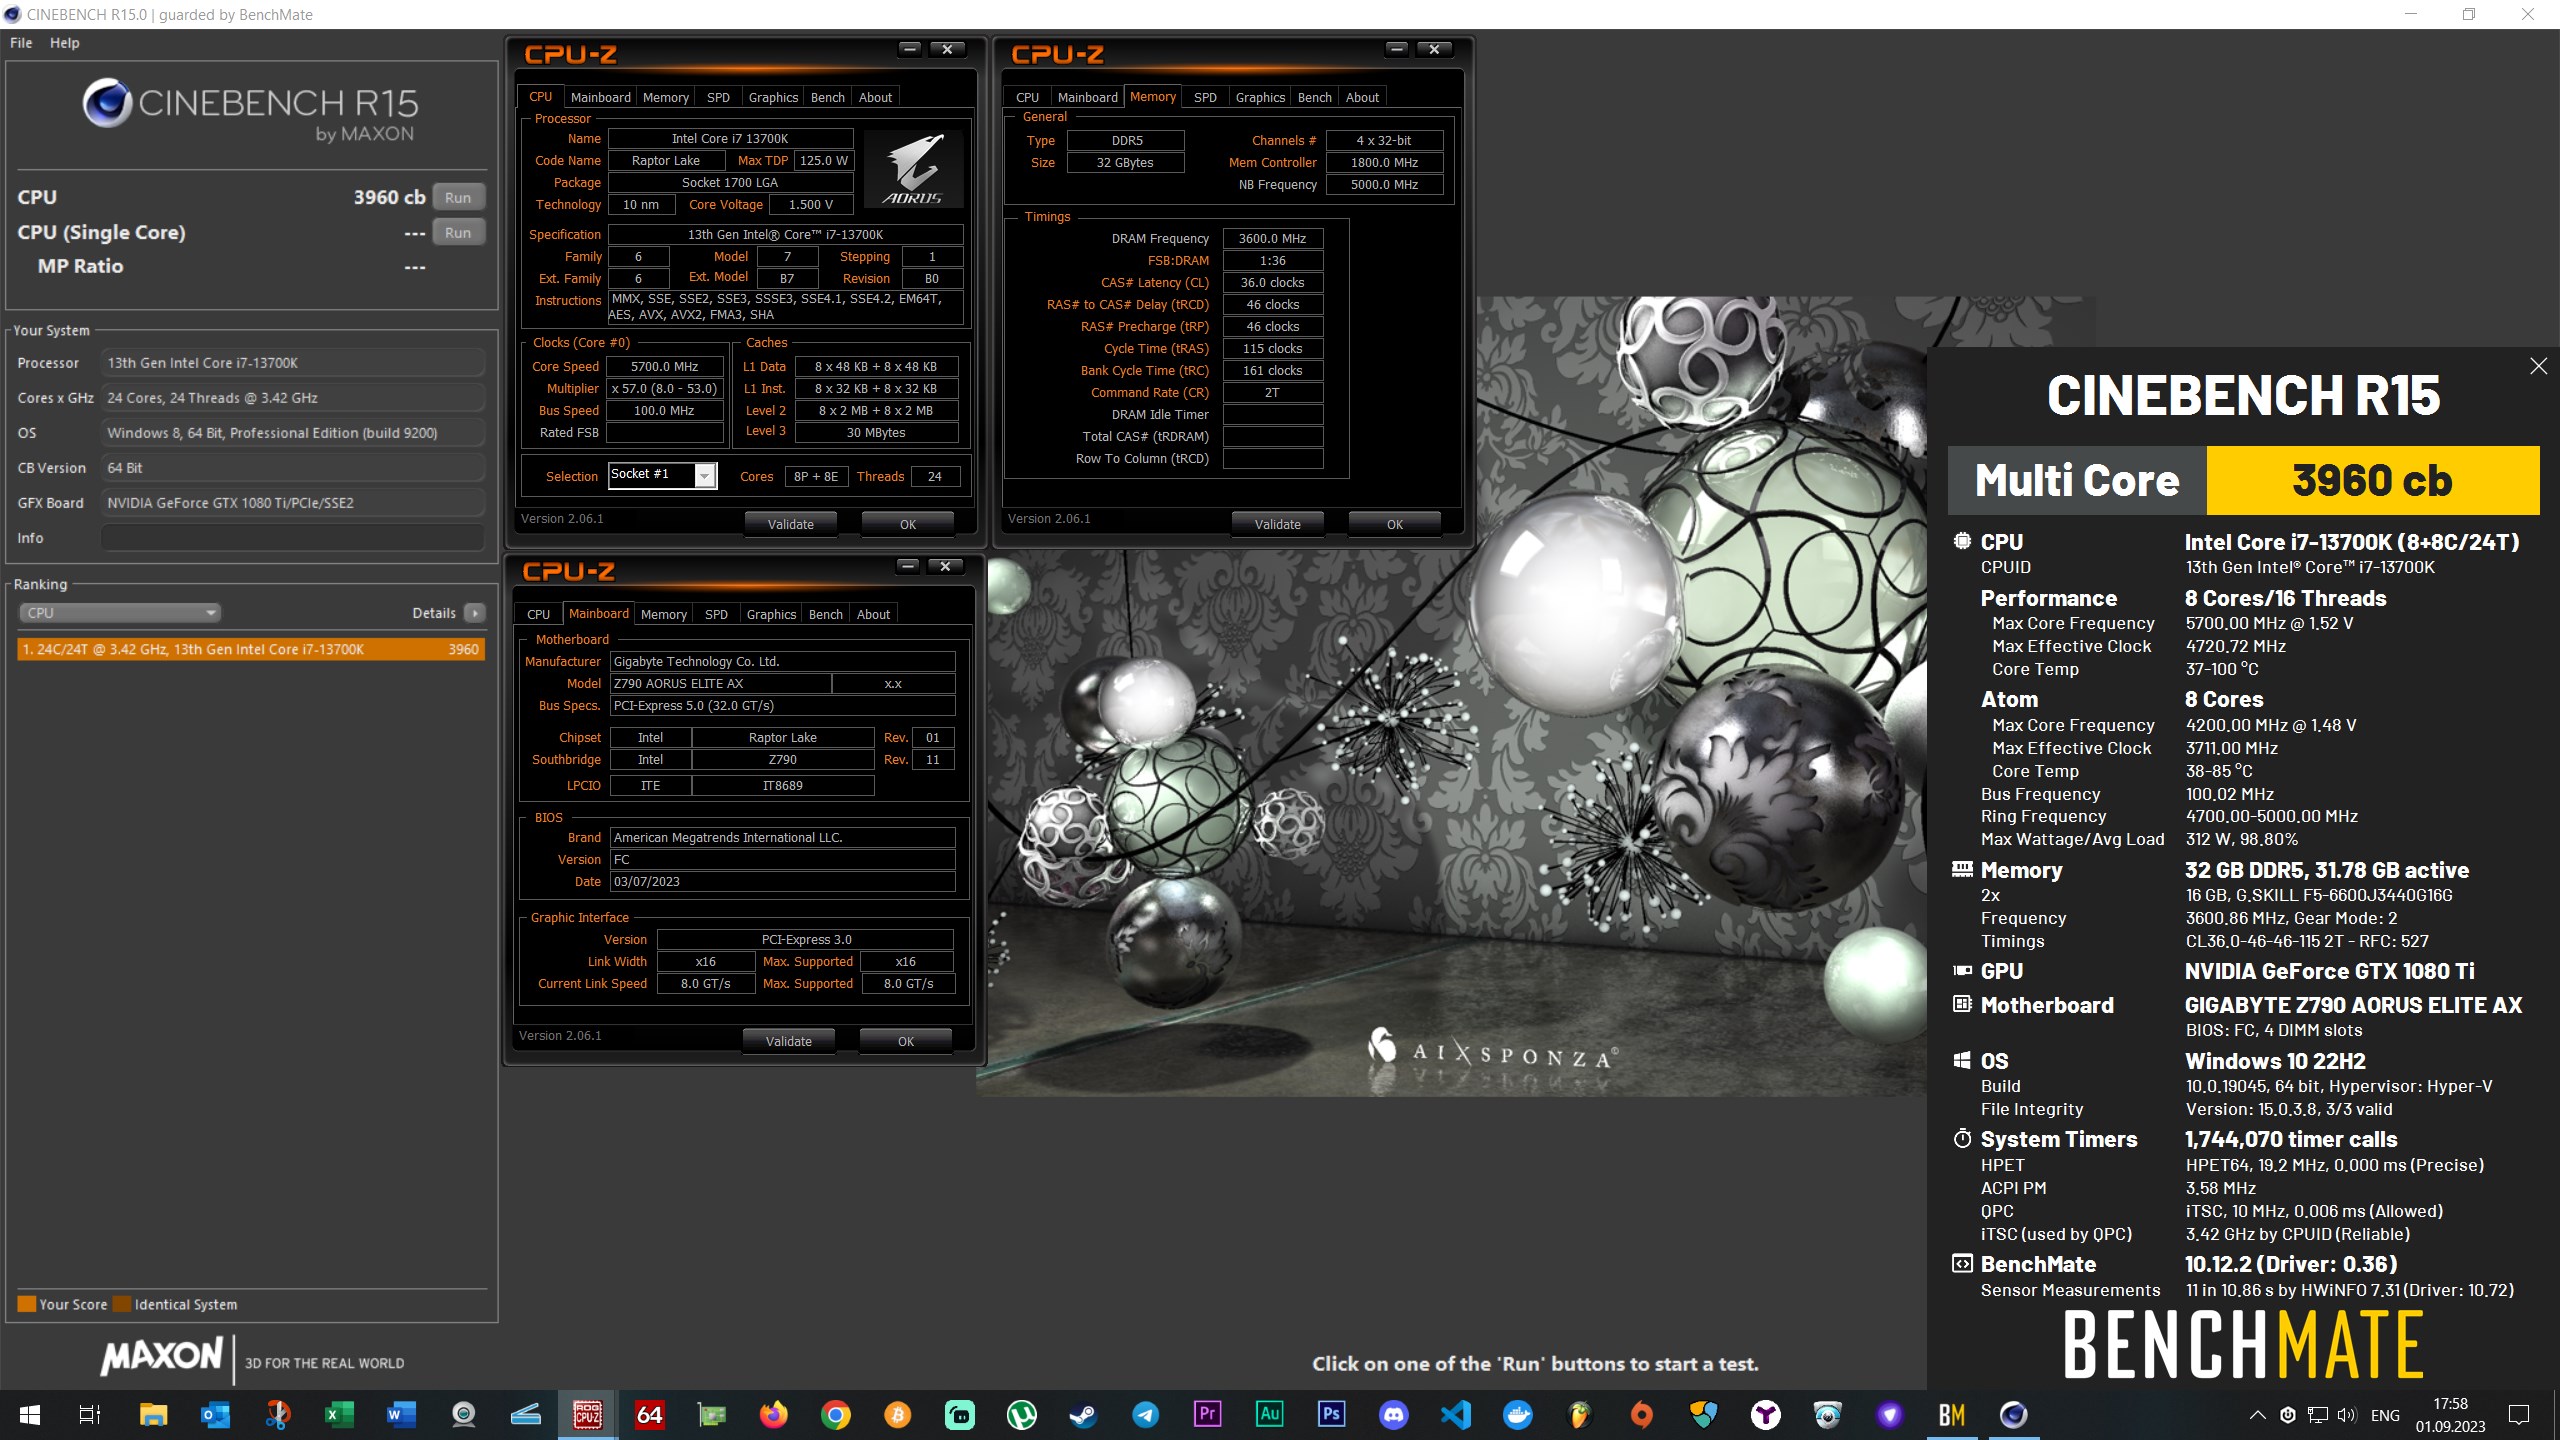2560x1440 pixels.
Task: Click the BenchMate version icon in panel
Action: pyautogui.click(x=1962, y=1263)
